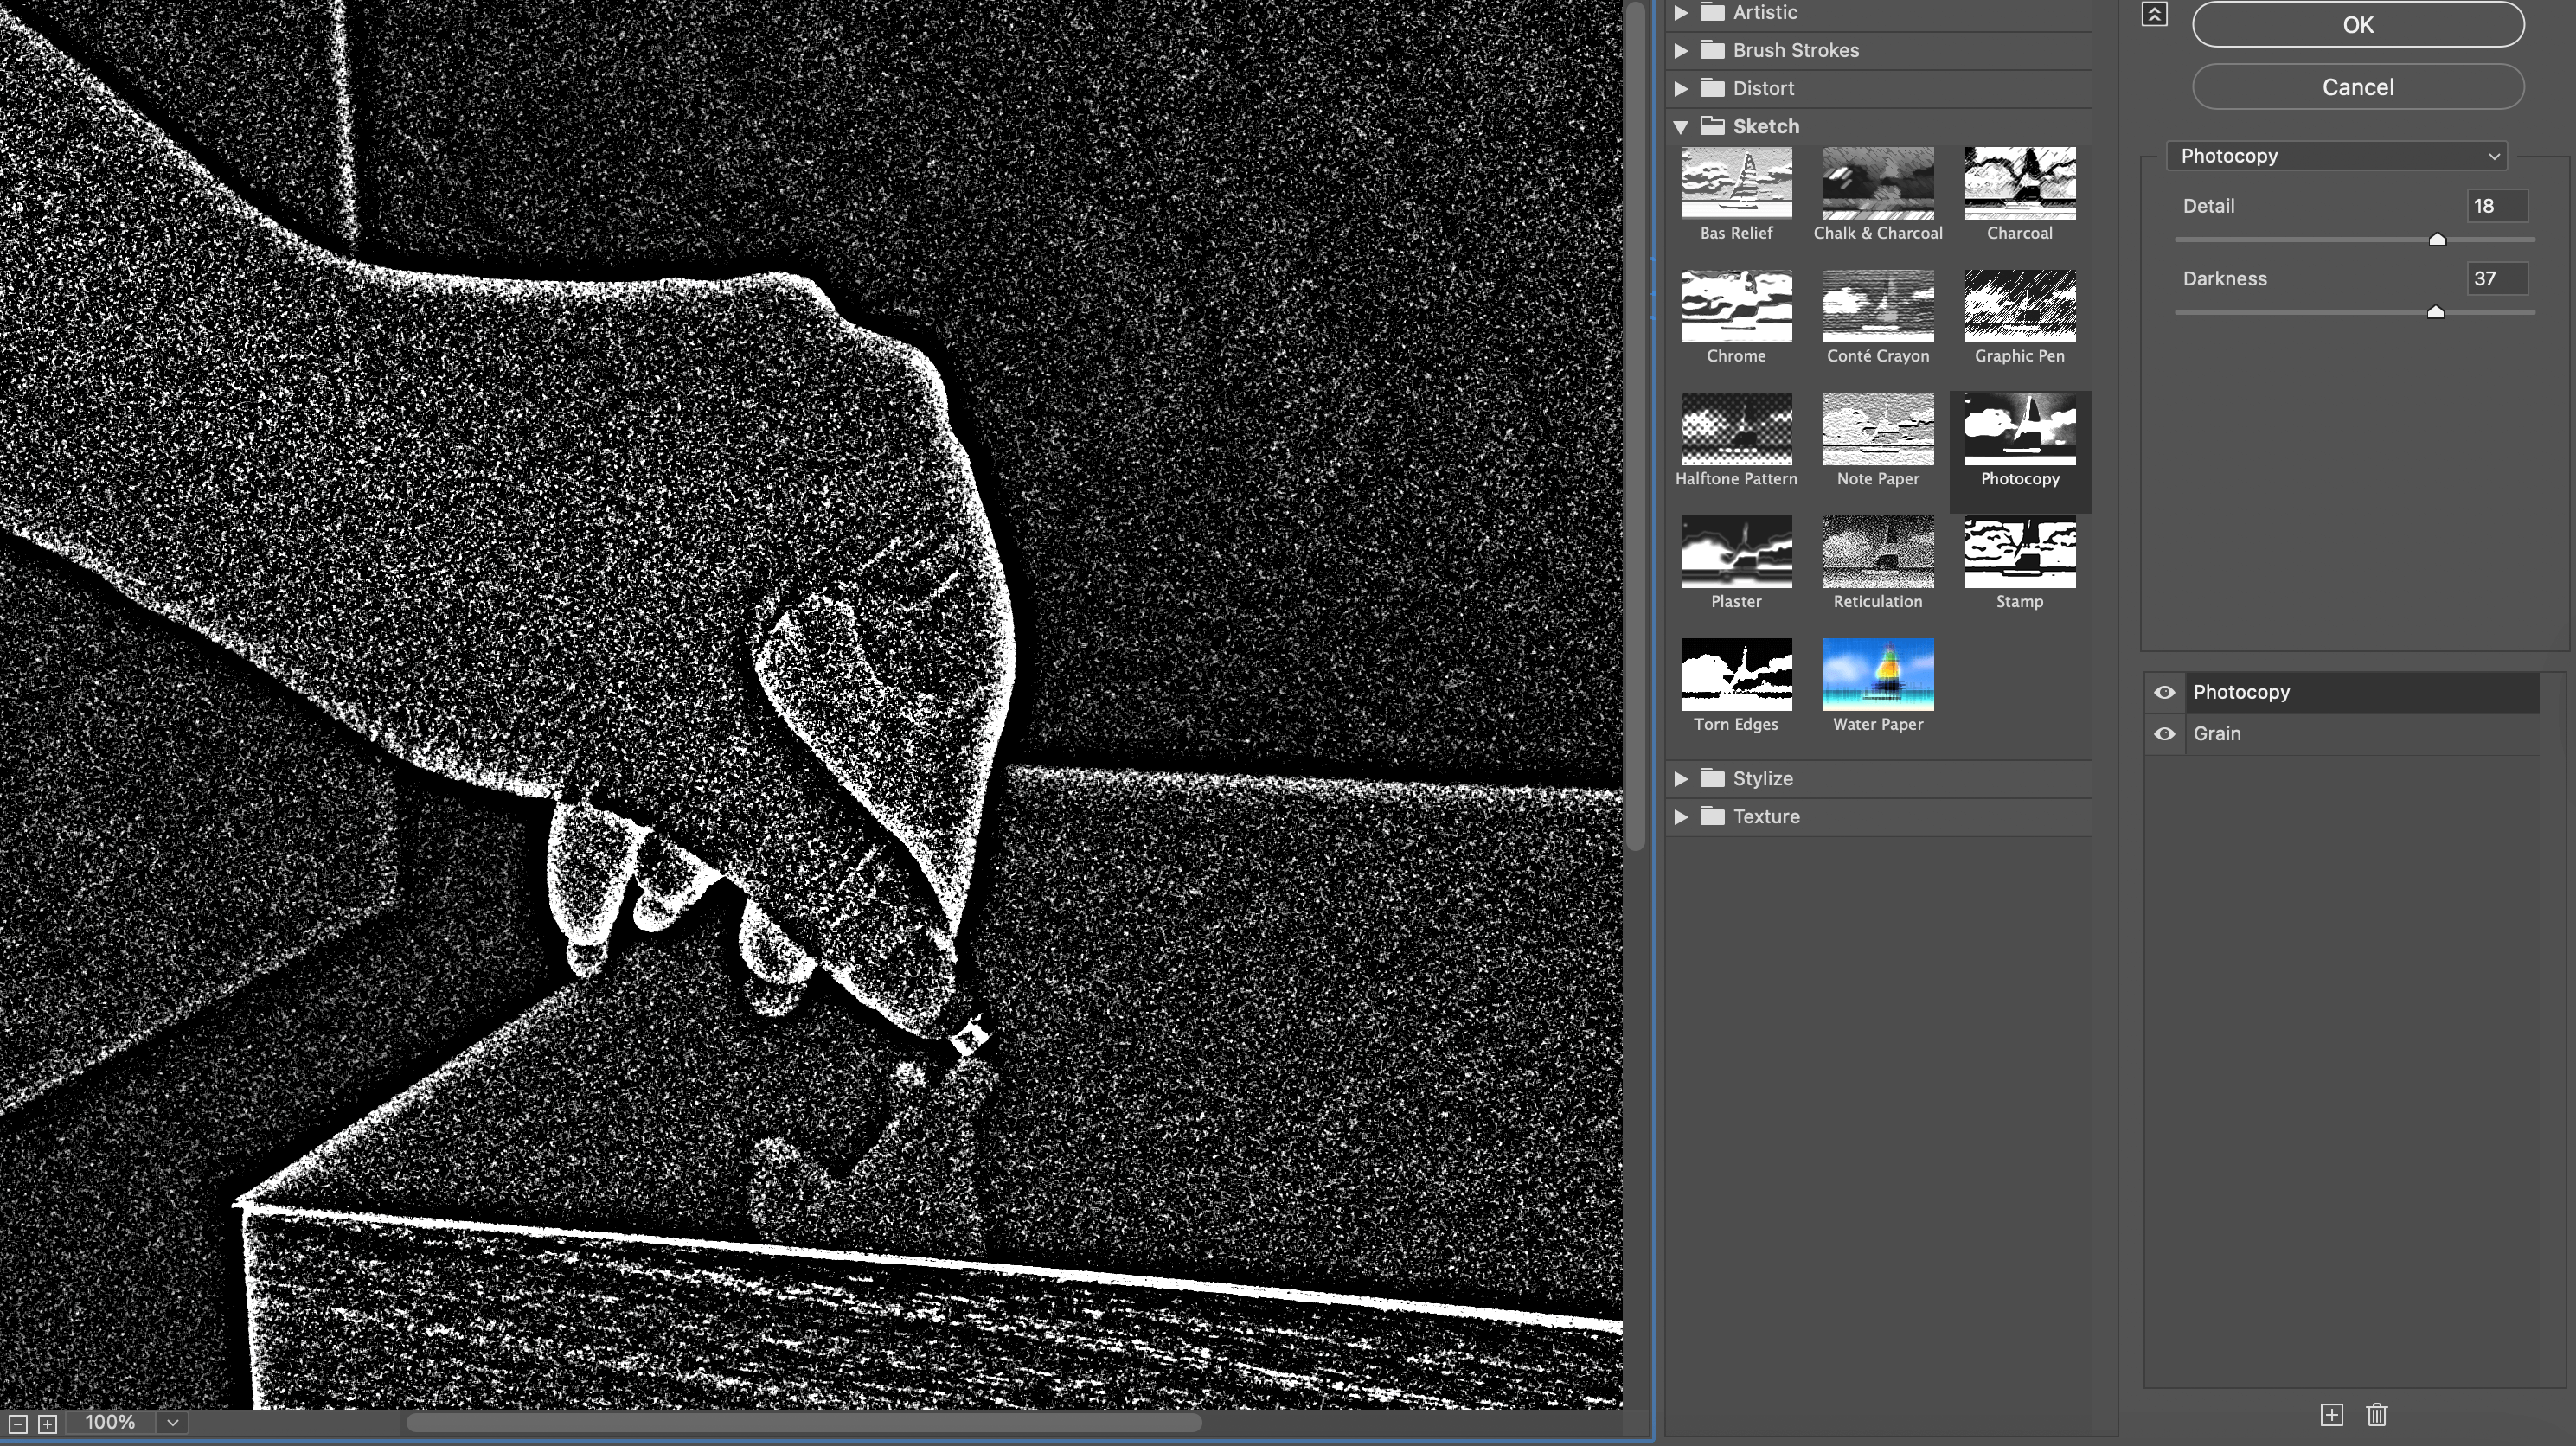The image size is (2576, 1446).
Task: Click the Cancel button
Action: 2357,87
